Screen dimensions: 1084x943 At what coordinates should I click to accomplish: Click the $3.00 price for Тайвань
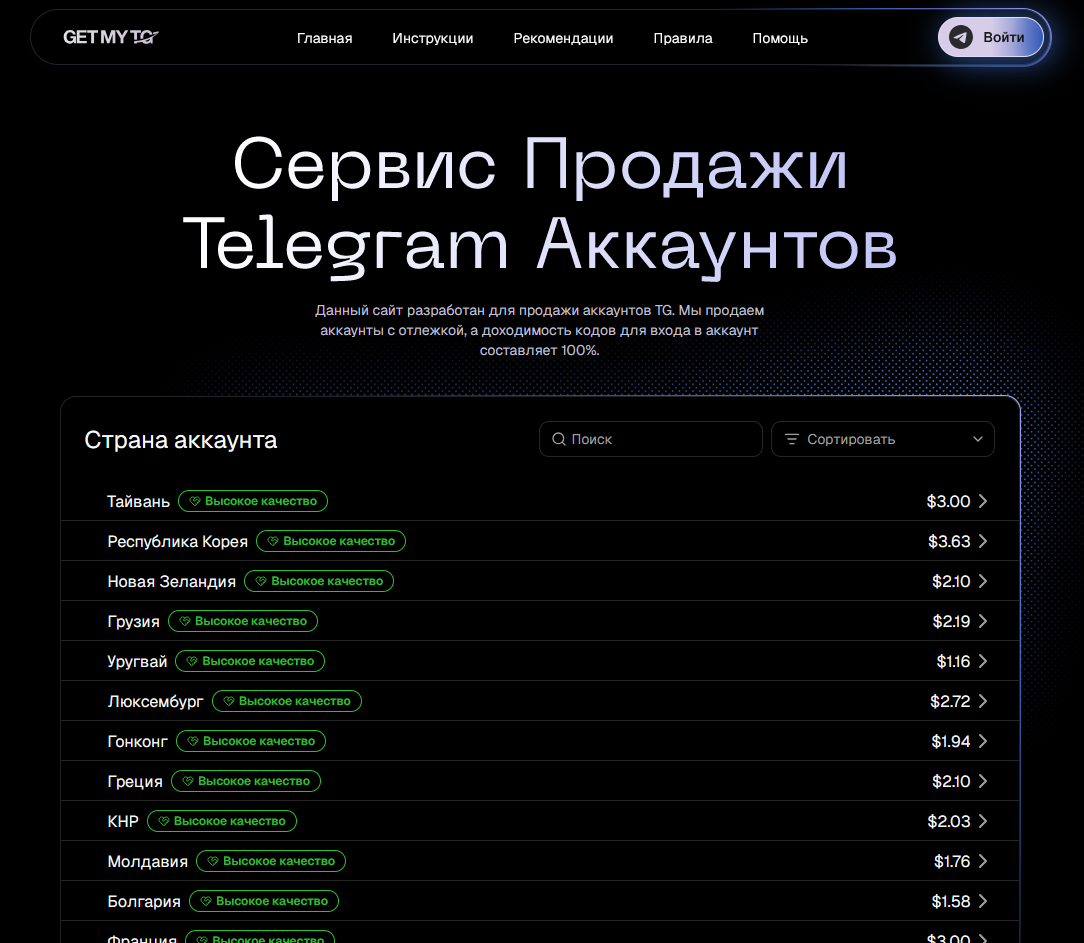[948, 501]
